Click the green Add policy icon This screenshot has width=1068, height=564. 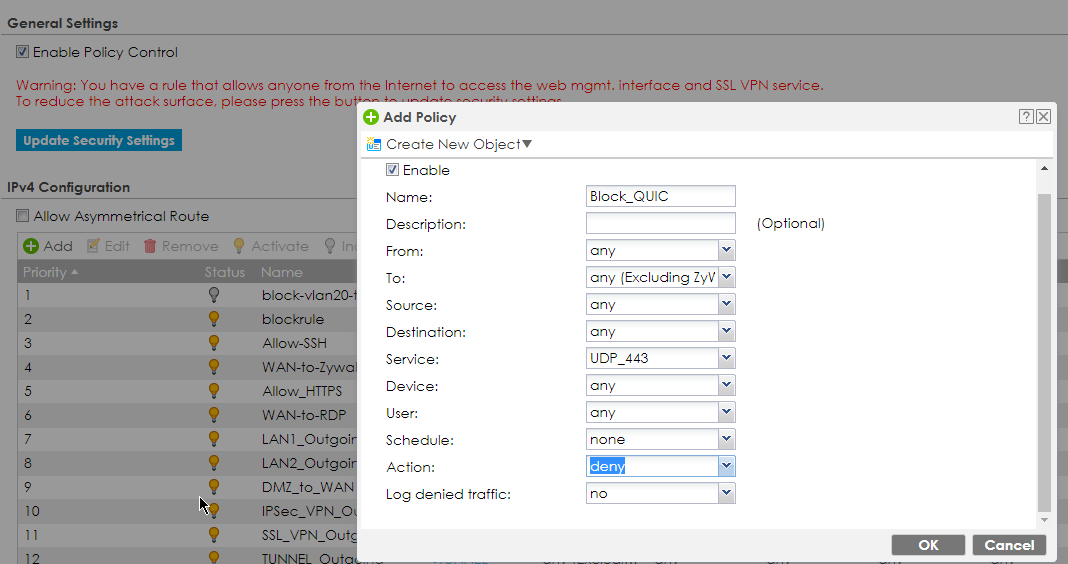(x=31, y=246)
